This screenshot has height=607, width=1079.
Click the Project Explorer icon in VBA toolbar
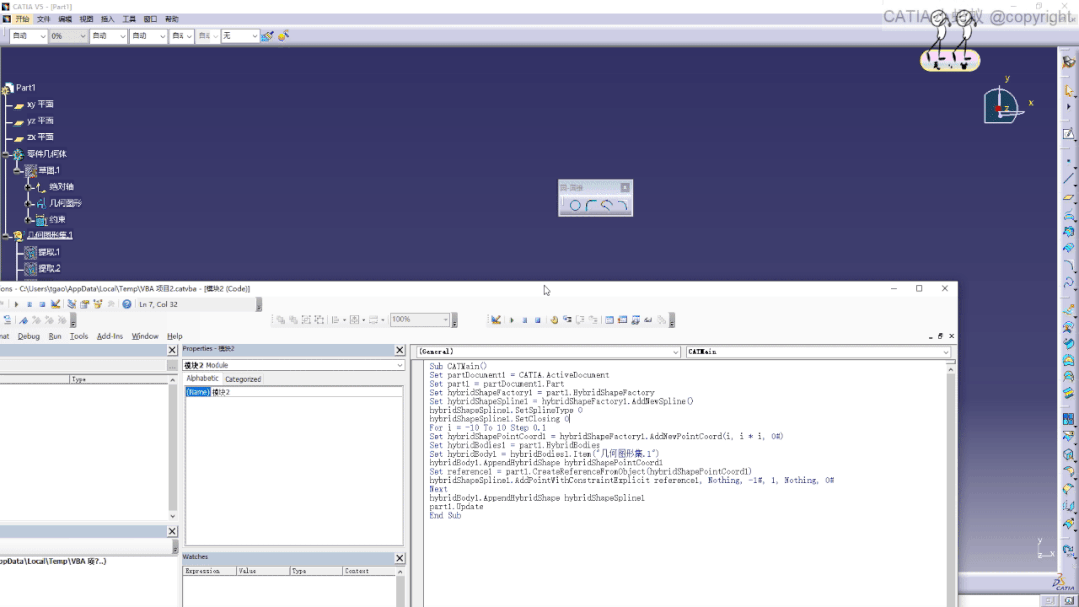click(x=72, y=304)
